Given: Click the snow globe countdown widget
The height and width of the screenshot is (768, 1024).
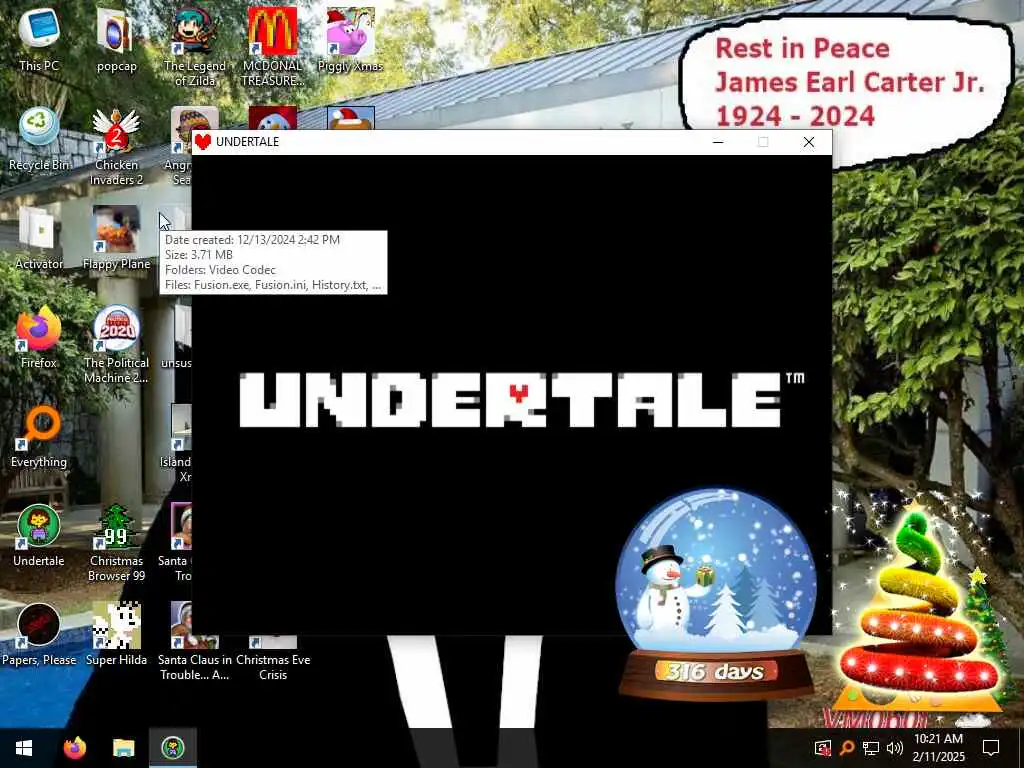Looking at the screenshot, I should tap(716, 594).
